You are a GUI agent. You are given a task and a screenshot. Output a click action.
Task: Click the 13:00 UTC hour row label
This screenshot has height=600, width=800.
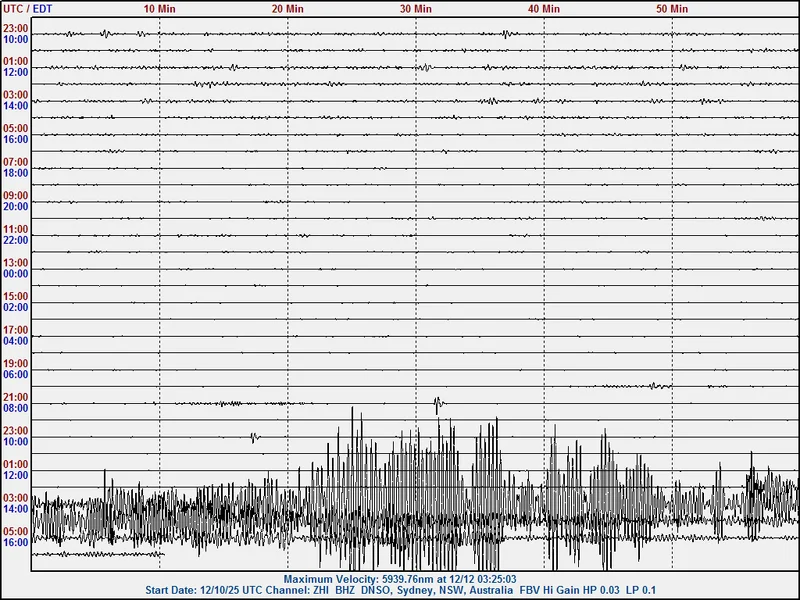click(x=15, y=263)
